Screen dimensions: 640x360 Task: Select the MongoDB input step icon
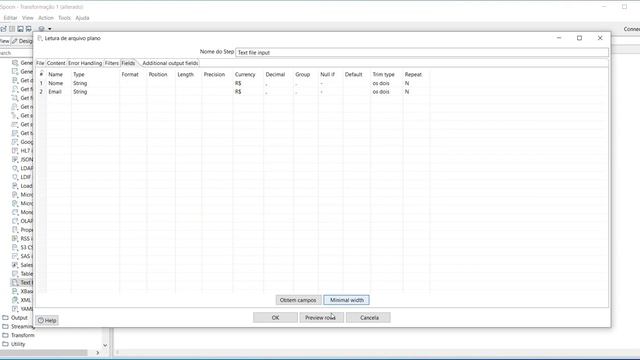point(15,212)
